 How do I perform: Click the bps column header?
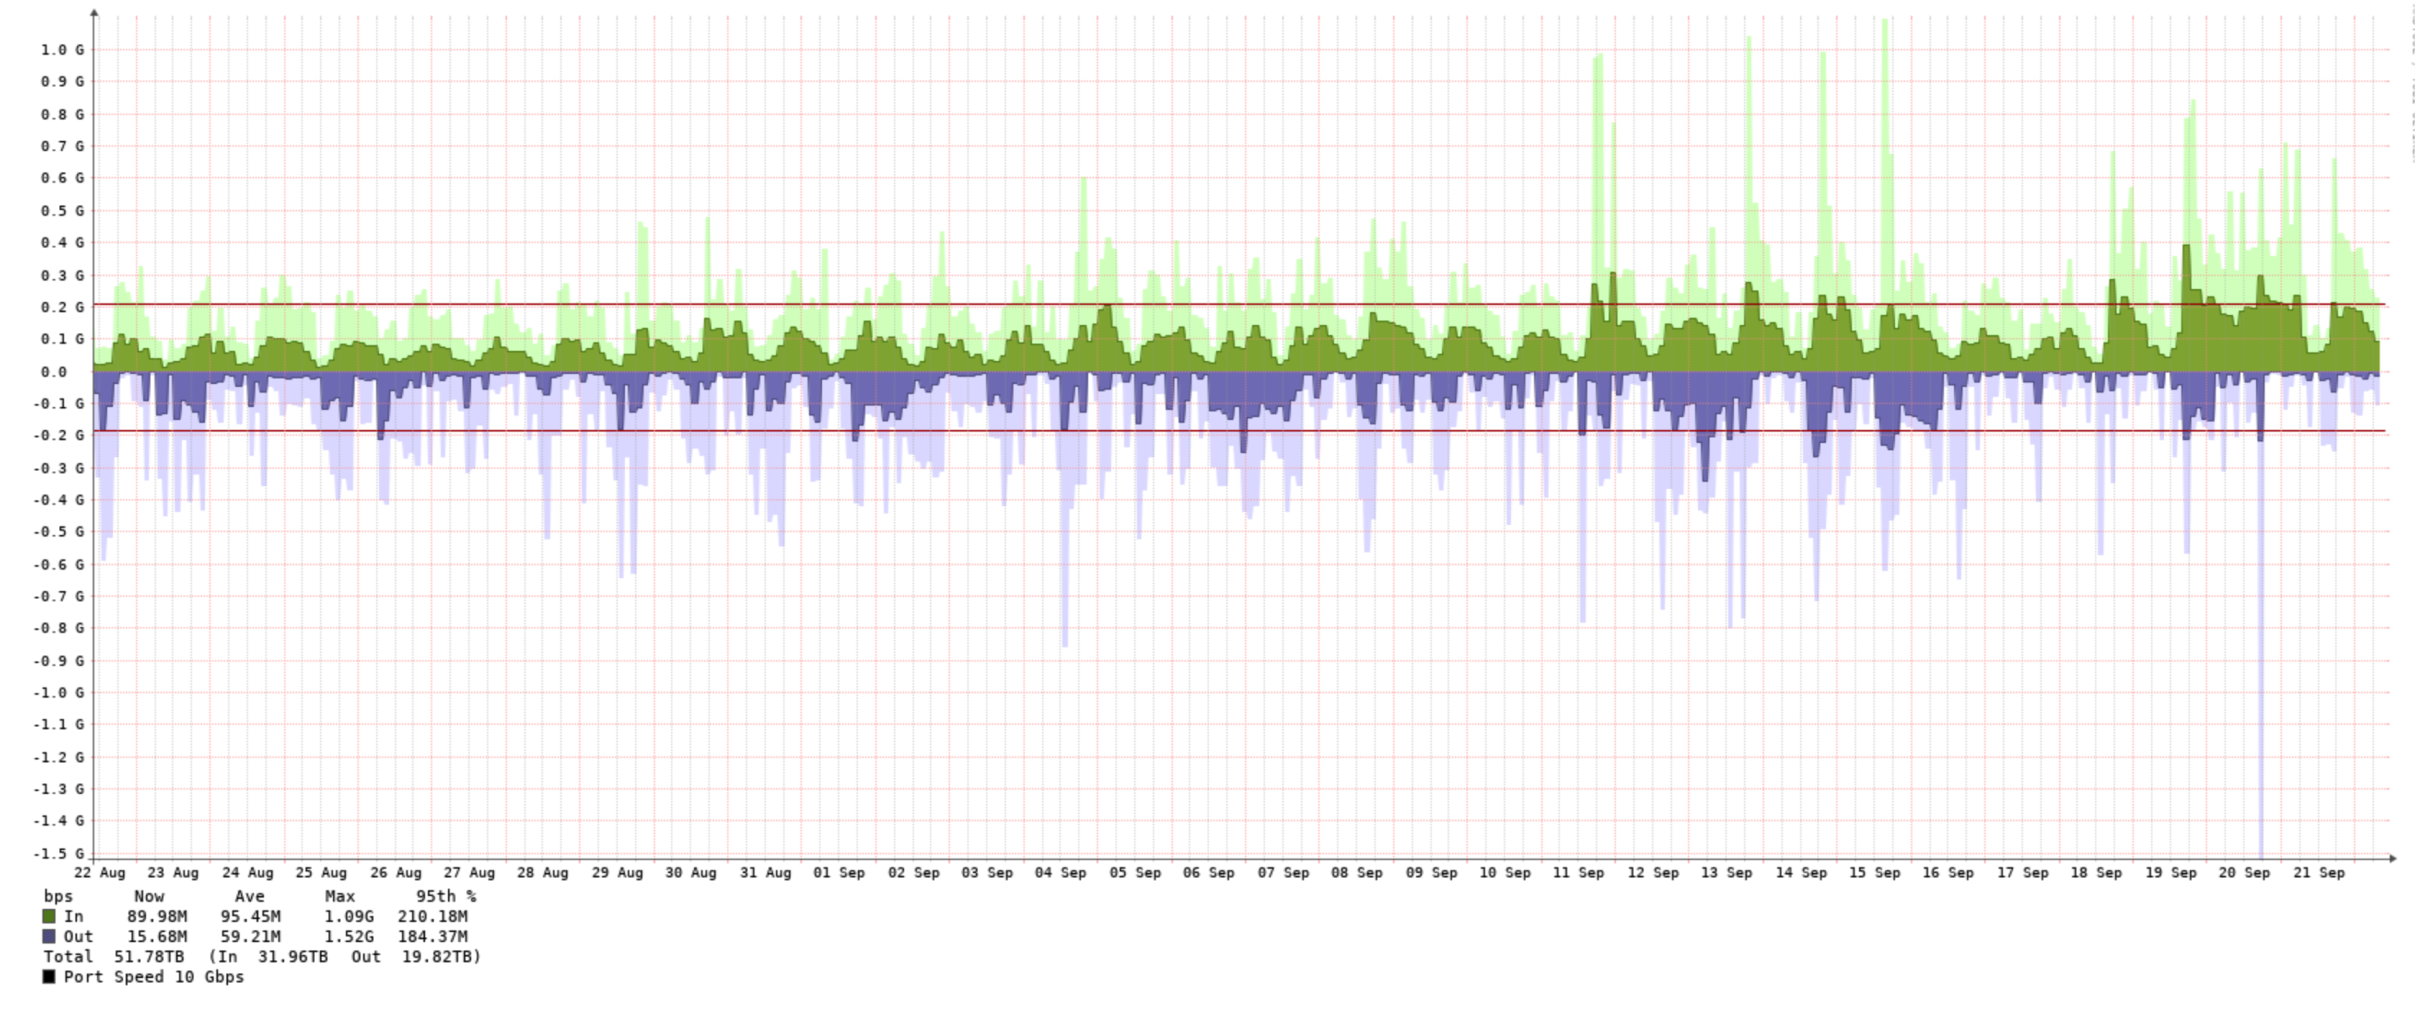[x=58, y=897]
